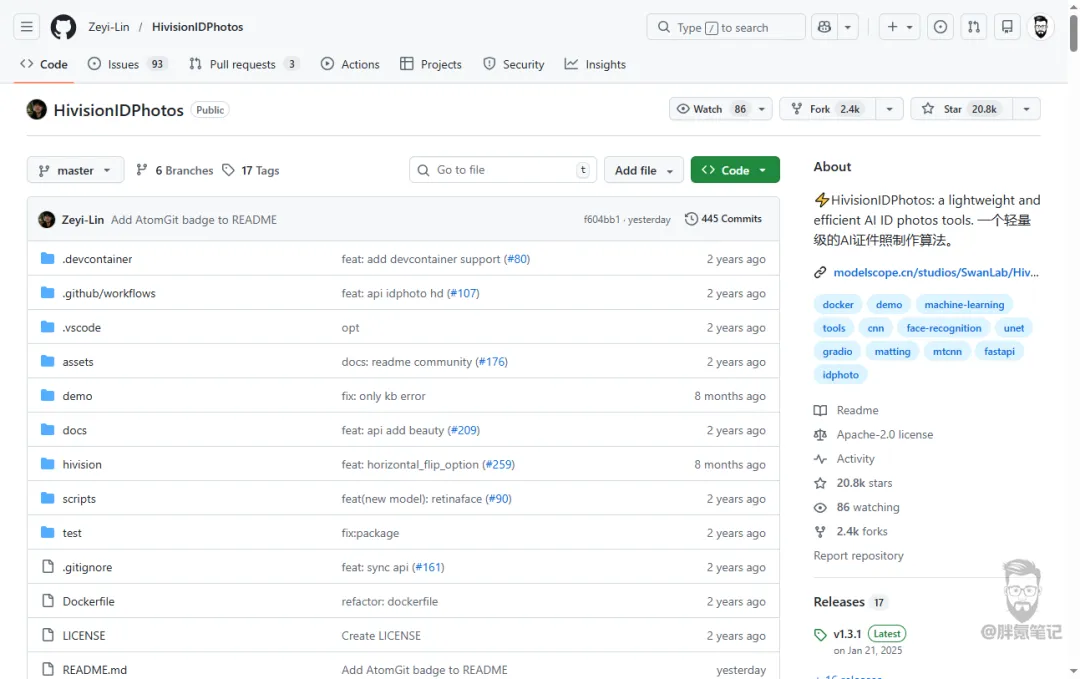Viewport: 1080px width, 679px height.
Task: Open the Issues inbox icon in header
Action: click(x=940, y=27)
